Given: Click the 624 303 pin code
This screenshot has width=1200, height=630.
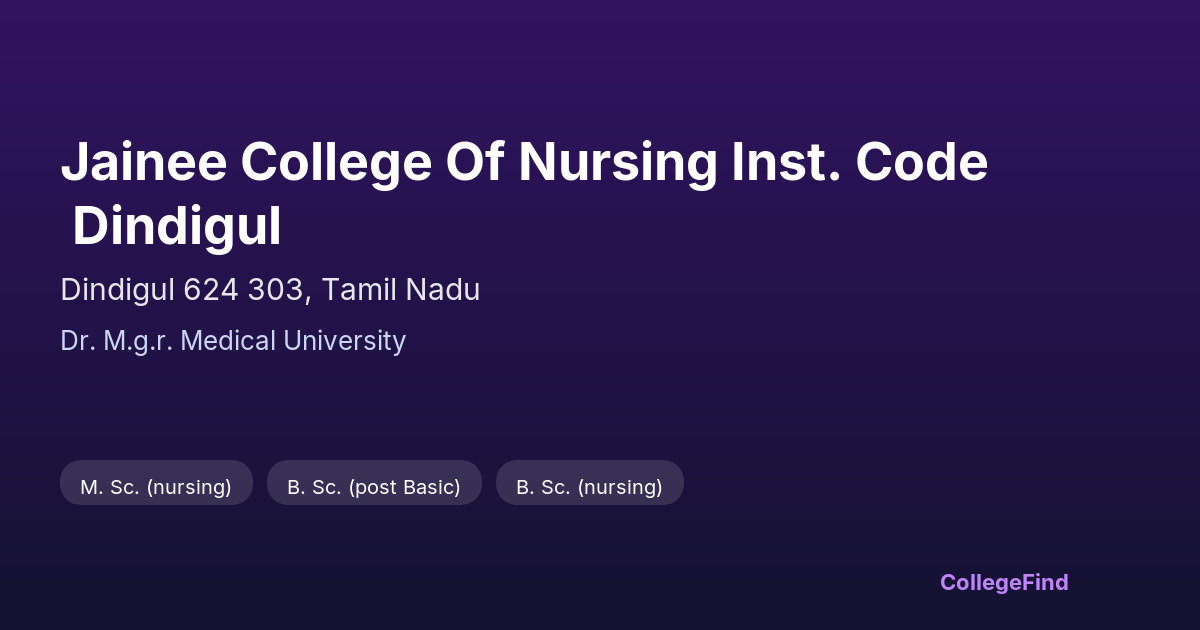Looking at the screenshot, I should (x=244, y=290).
